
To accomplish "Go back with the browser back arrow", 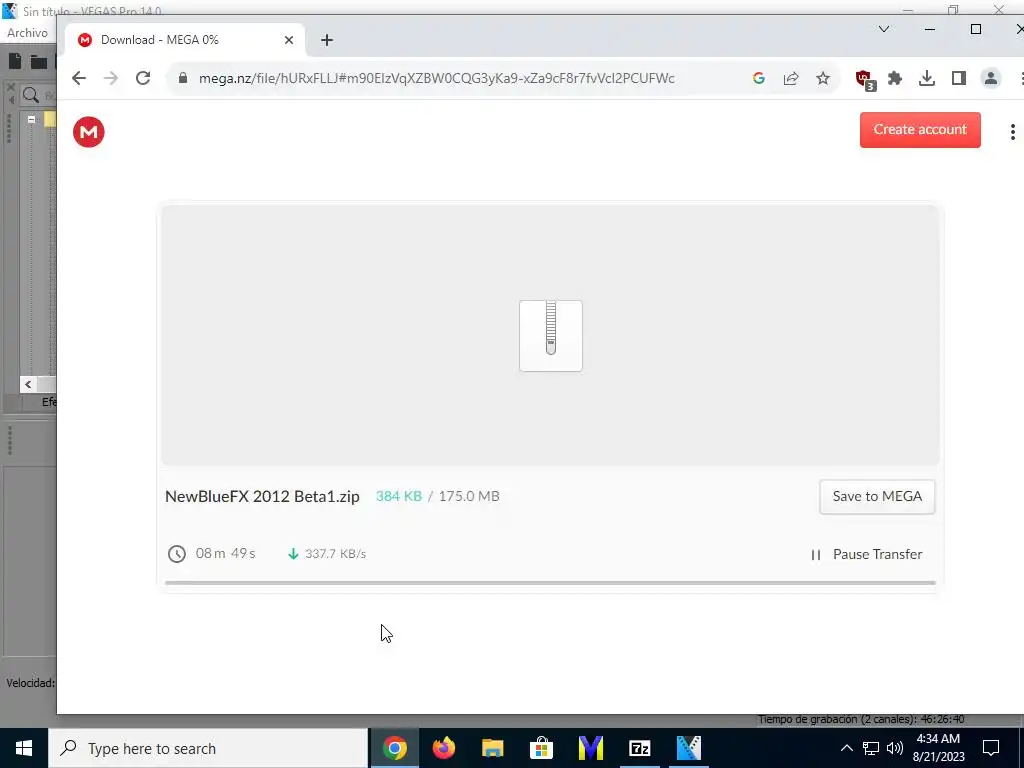I will pos(79,78).
